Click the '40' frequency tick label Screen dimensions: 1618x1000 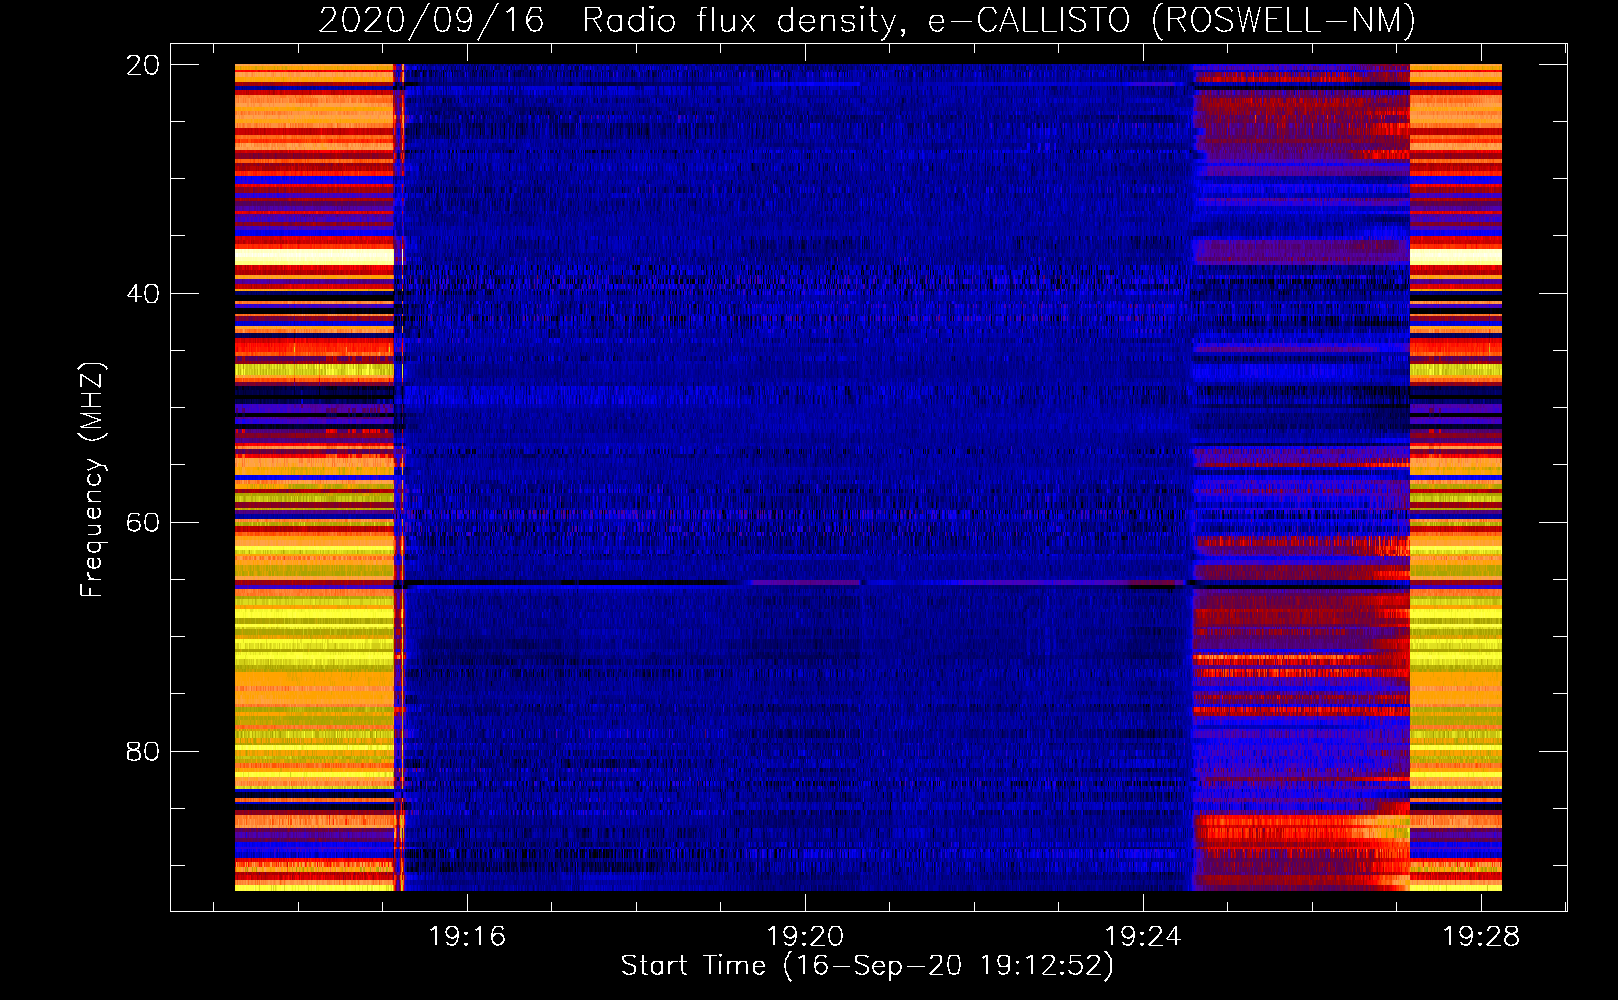tap(142, 293)
